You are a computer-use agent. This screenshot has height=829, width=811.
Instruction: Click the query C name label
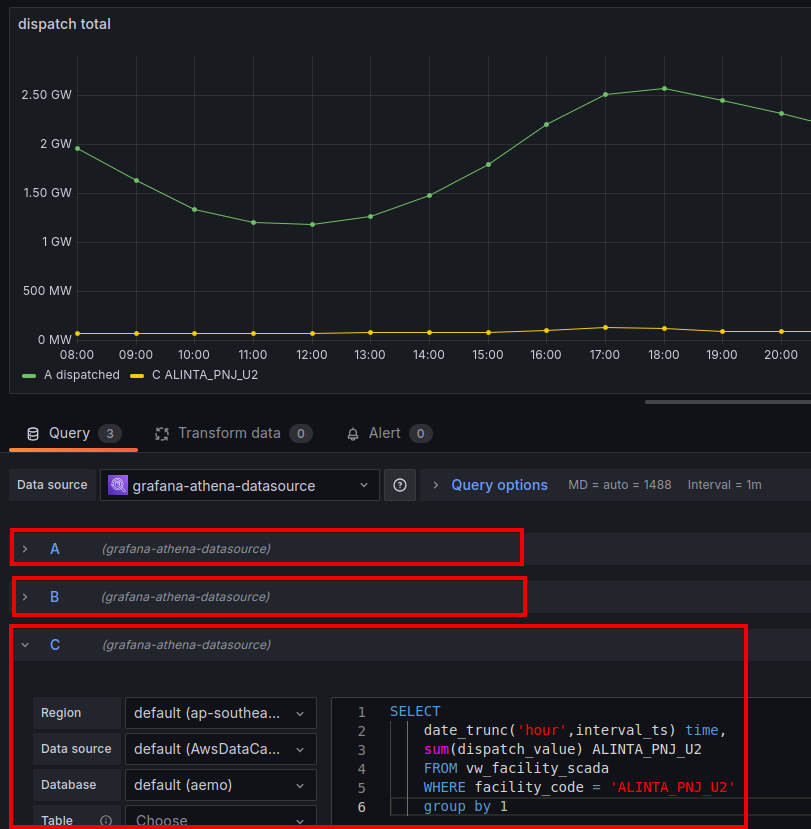(x=55, y=645)
